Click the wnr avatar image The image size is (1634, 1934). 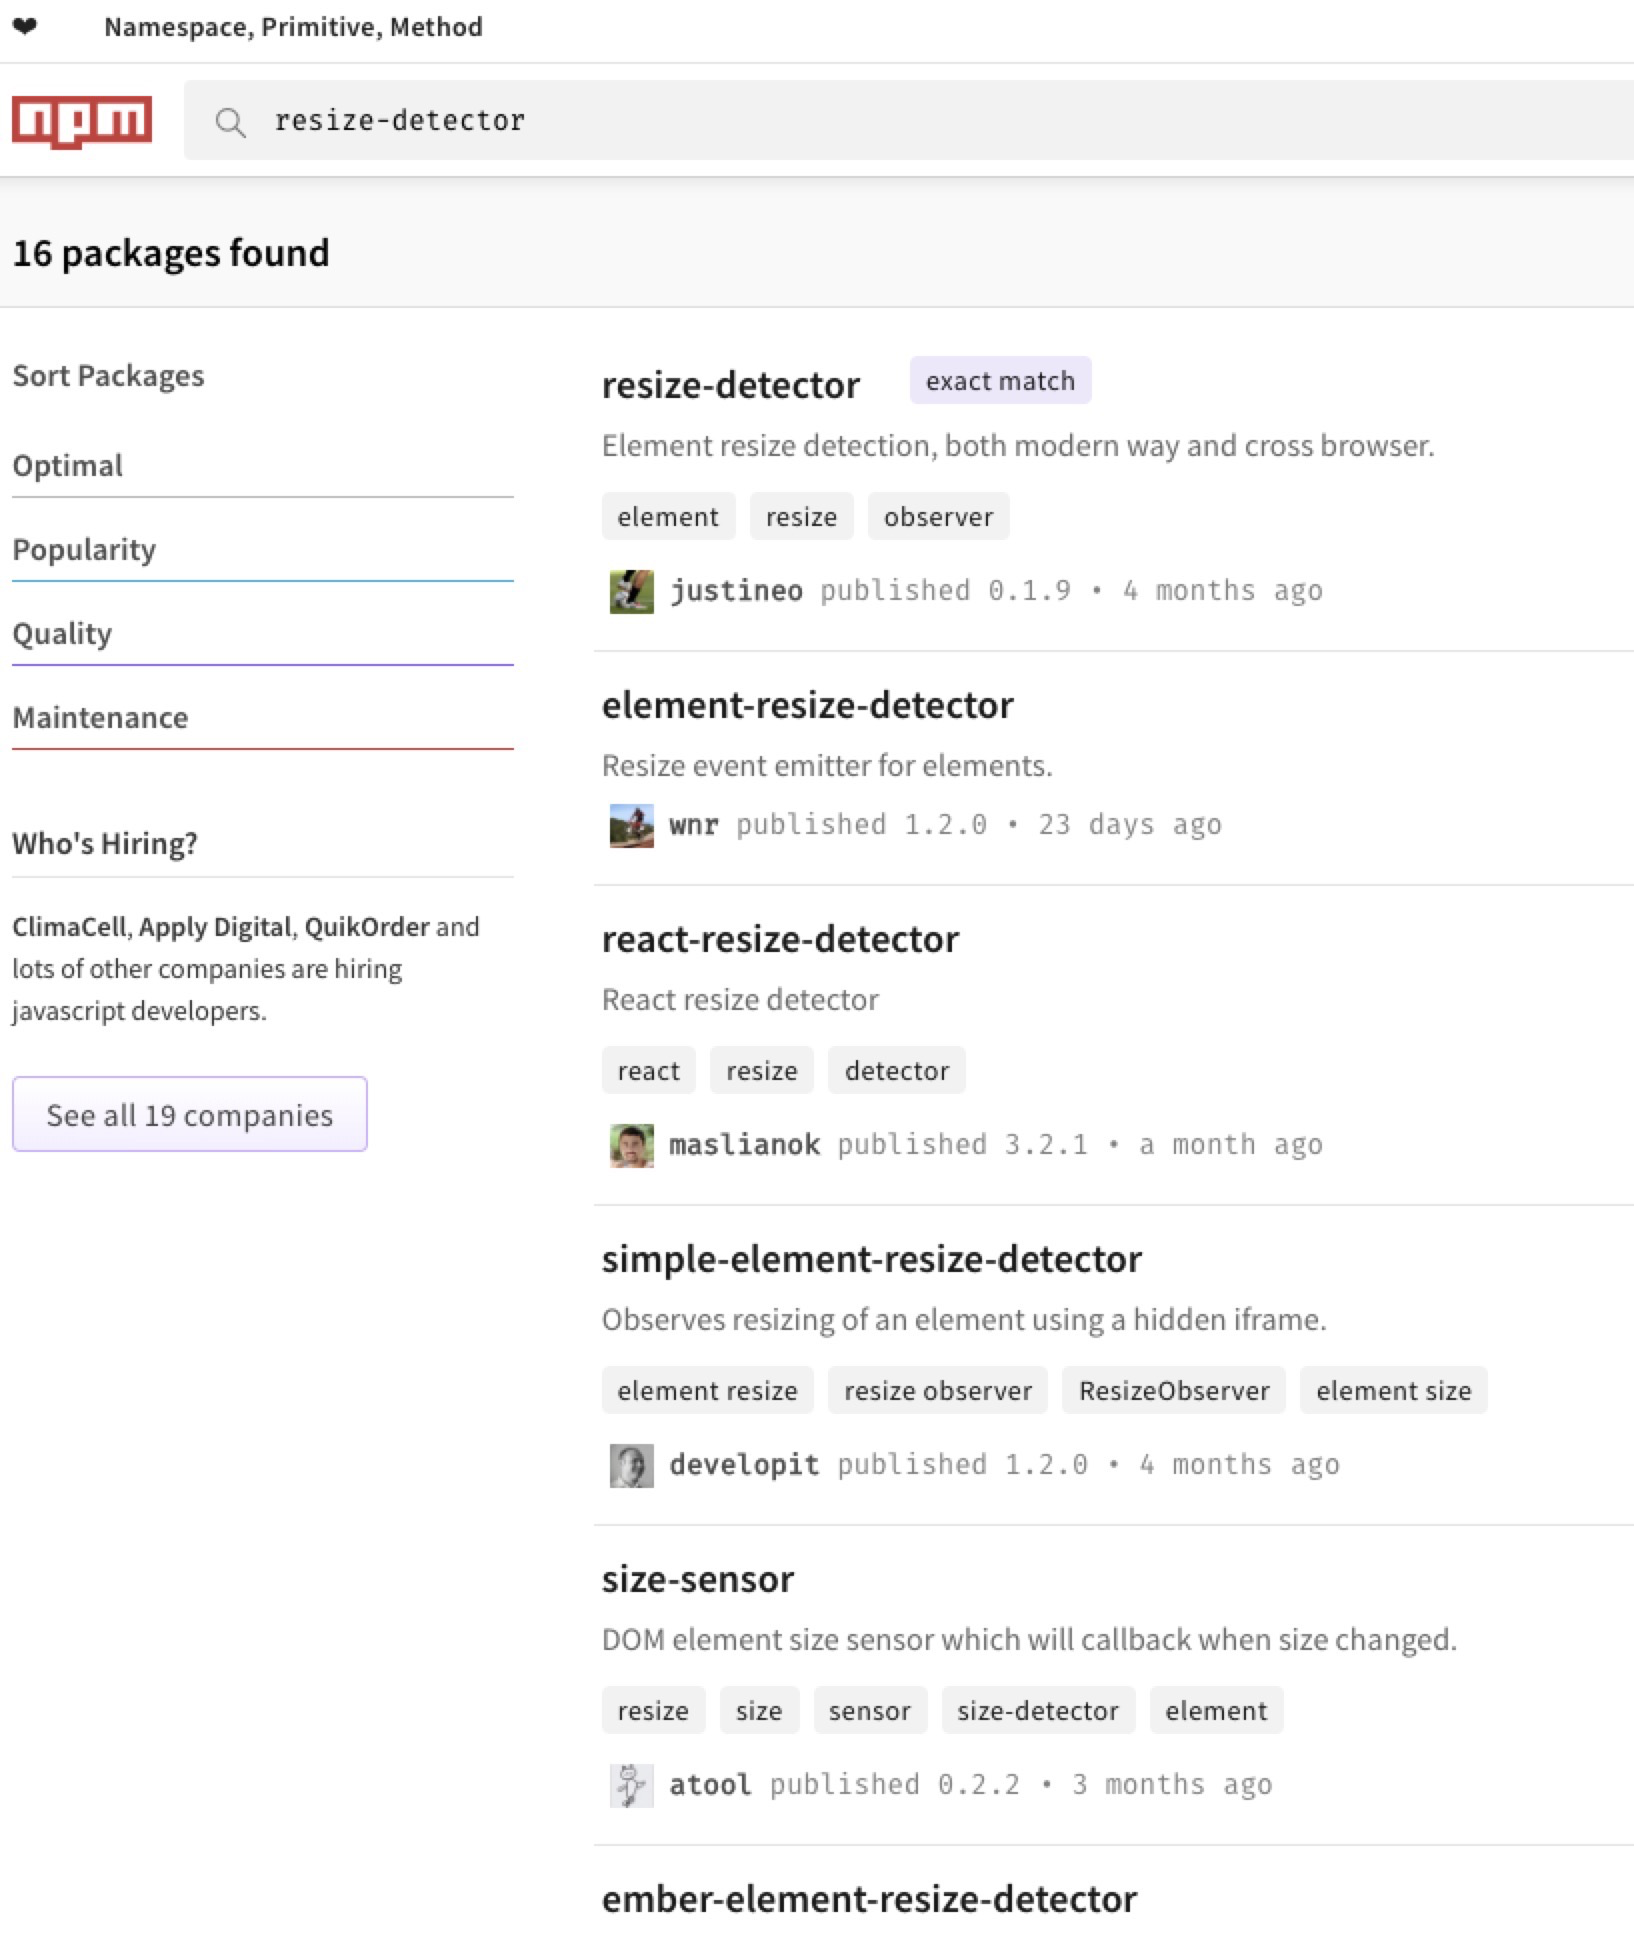pos(631,825)
